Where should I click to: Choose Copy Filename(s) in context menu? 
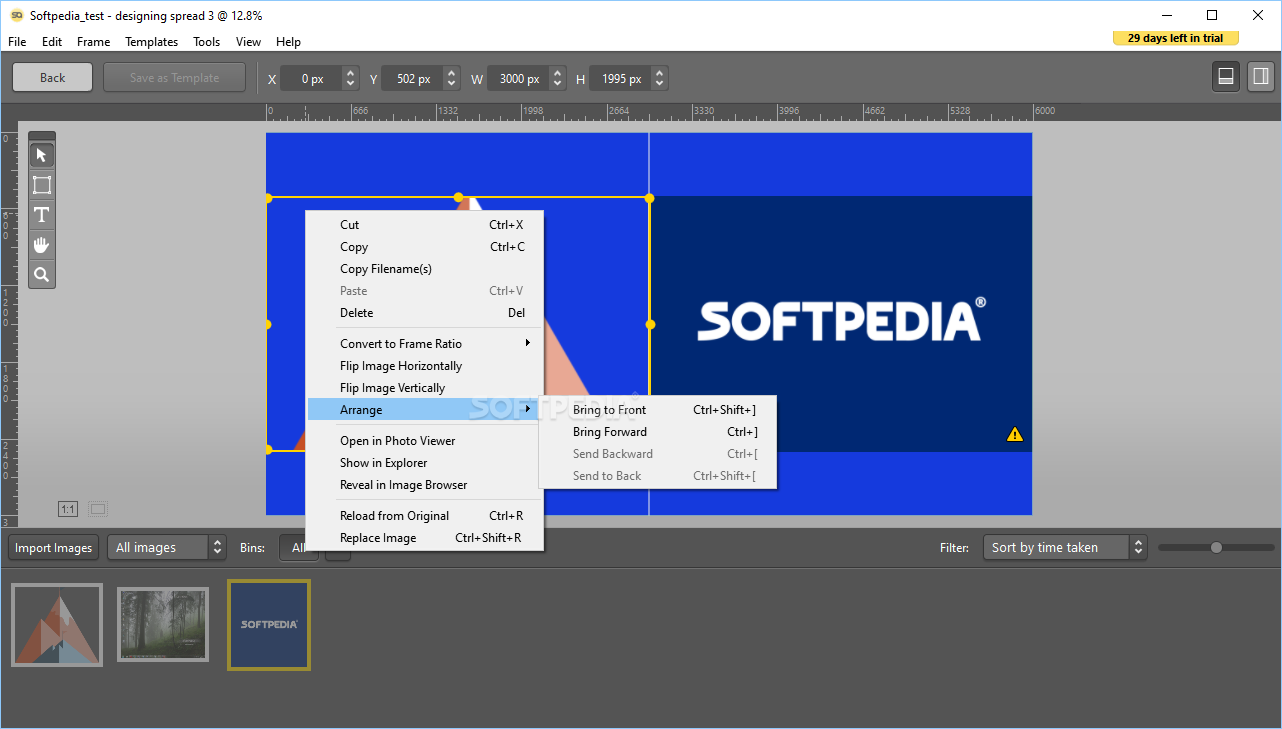tap(425, 269)
